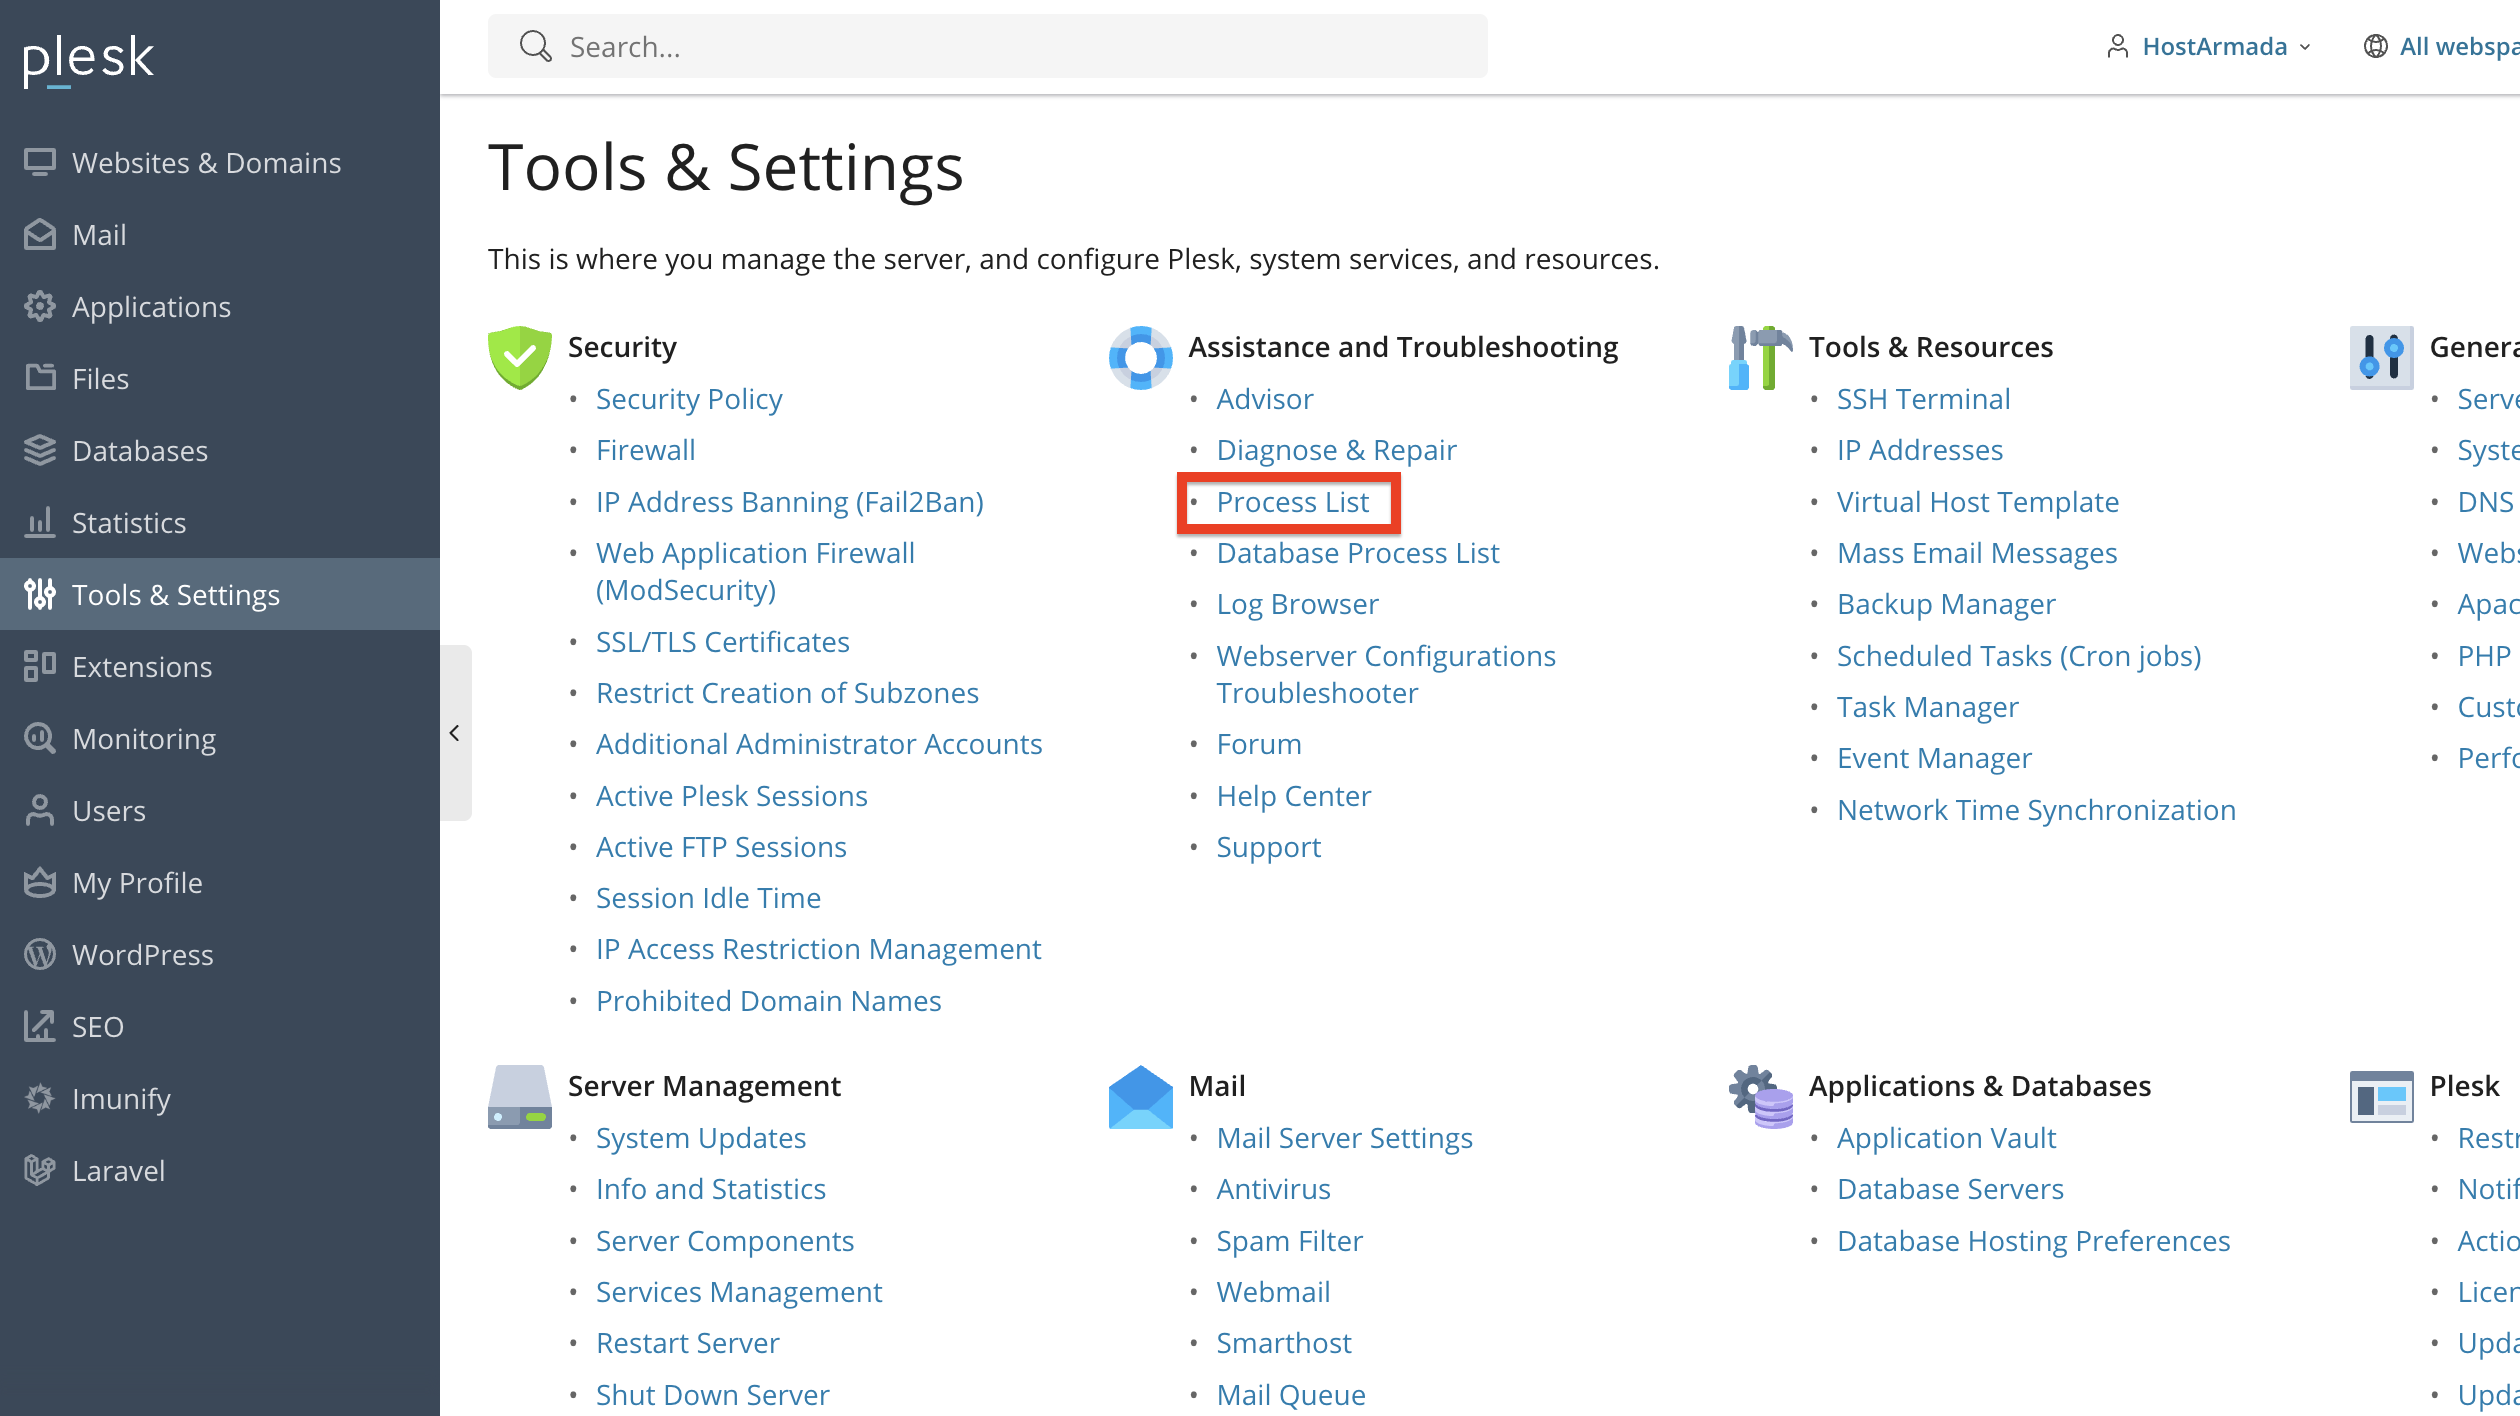Open Additional Administrator Accounts
This screenshot has width=2520, height=1416.
tap(819, 744)
